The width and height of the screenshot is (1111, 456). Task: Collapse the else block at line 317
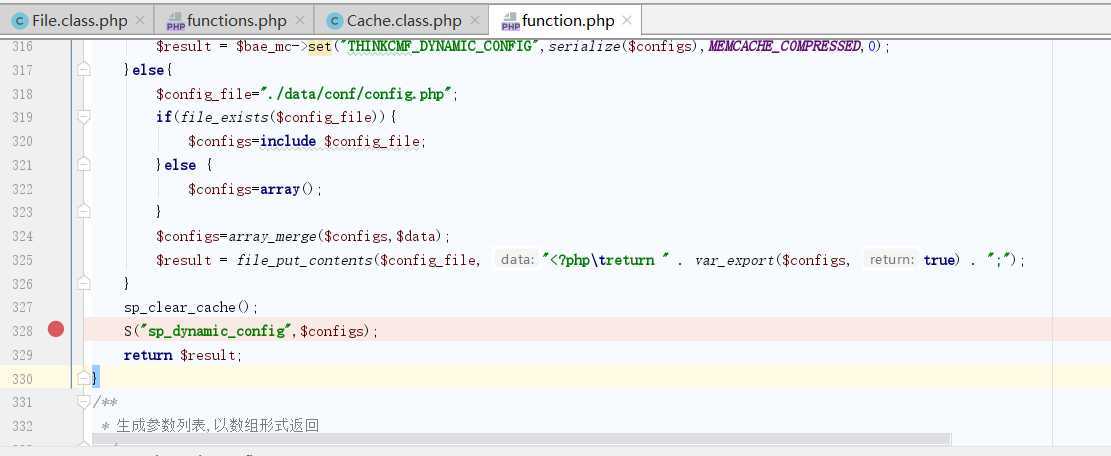[84, 69]
